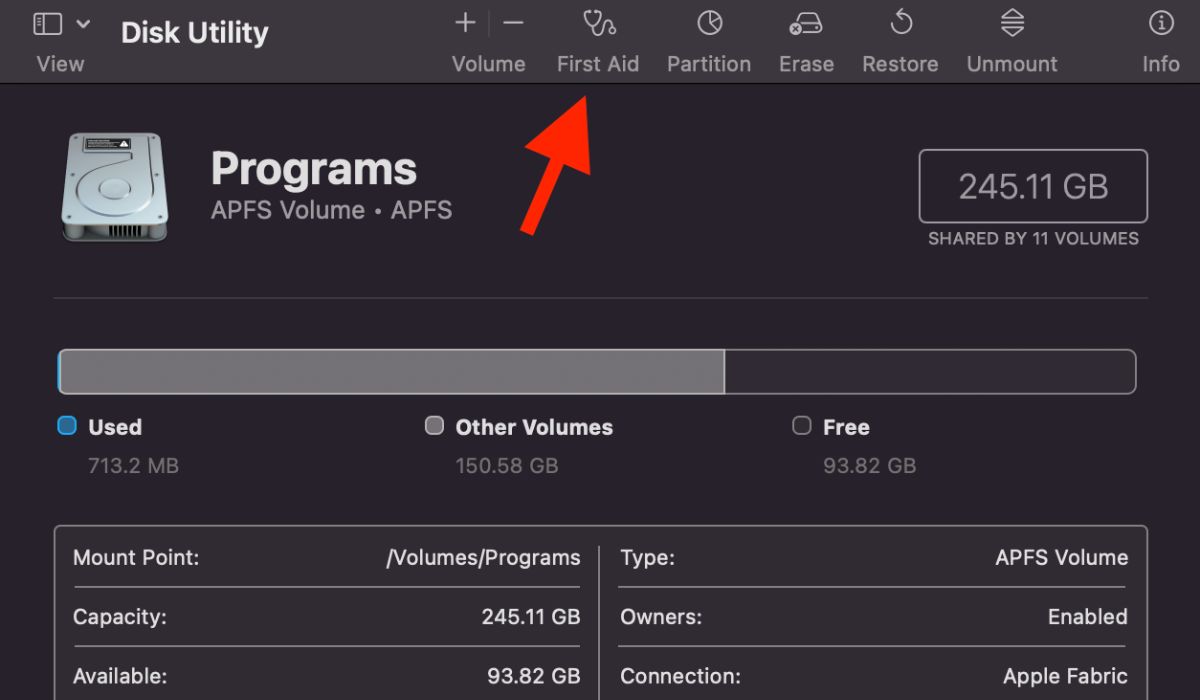Select the 150.58 GB other volumes value
Image resolution: width=1200 pixels, height=700 pixels.
click(506, 466)
